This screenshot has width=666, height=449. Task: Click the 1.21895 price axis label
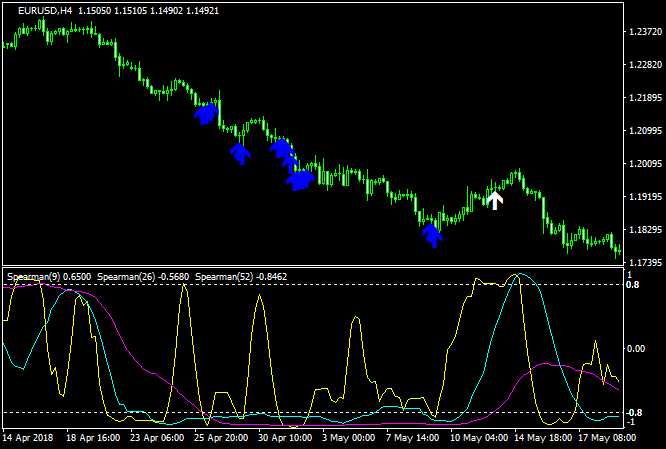tap(644, 98)
